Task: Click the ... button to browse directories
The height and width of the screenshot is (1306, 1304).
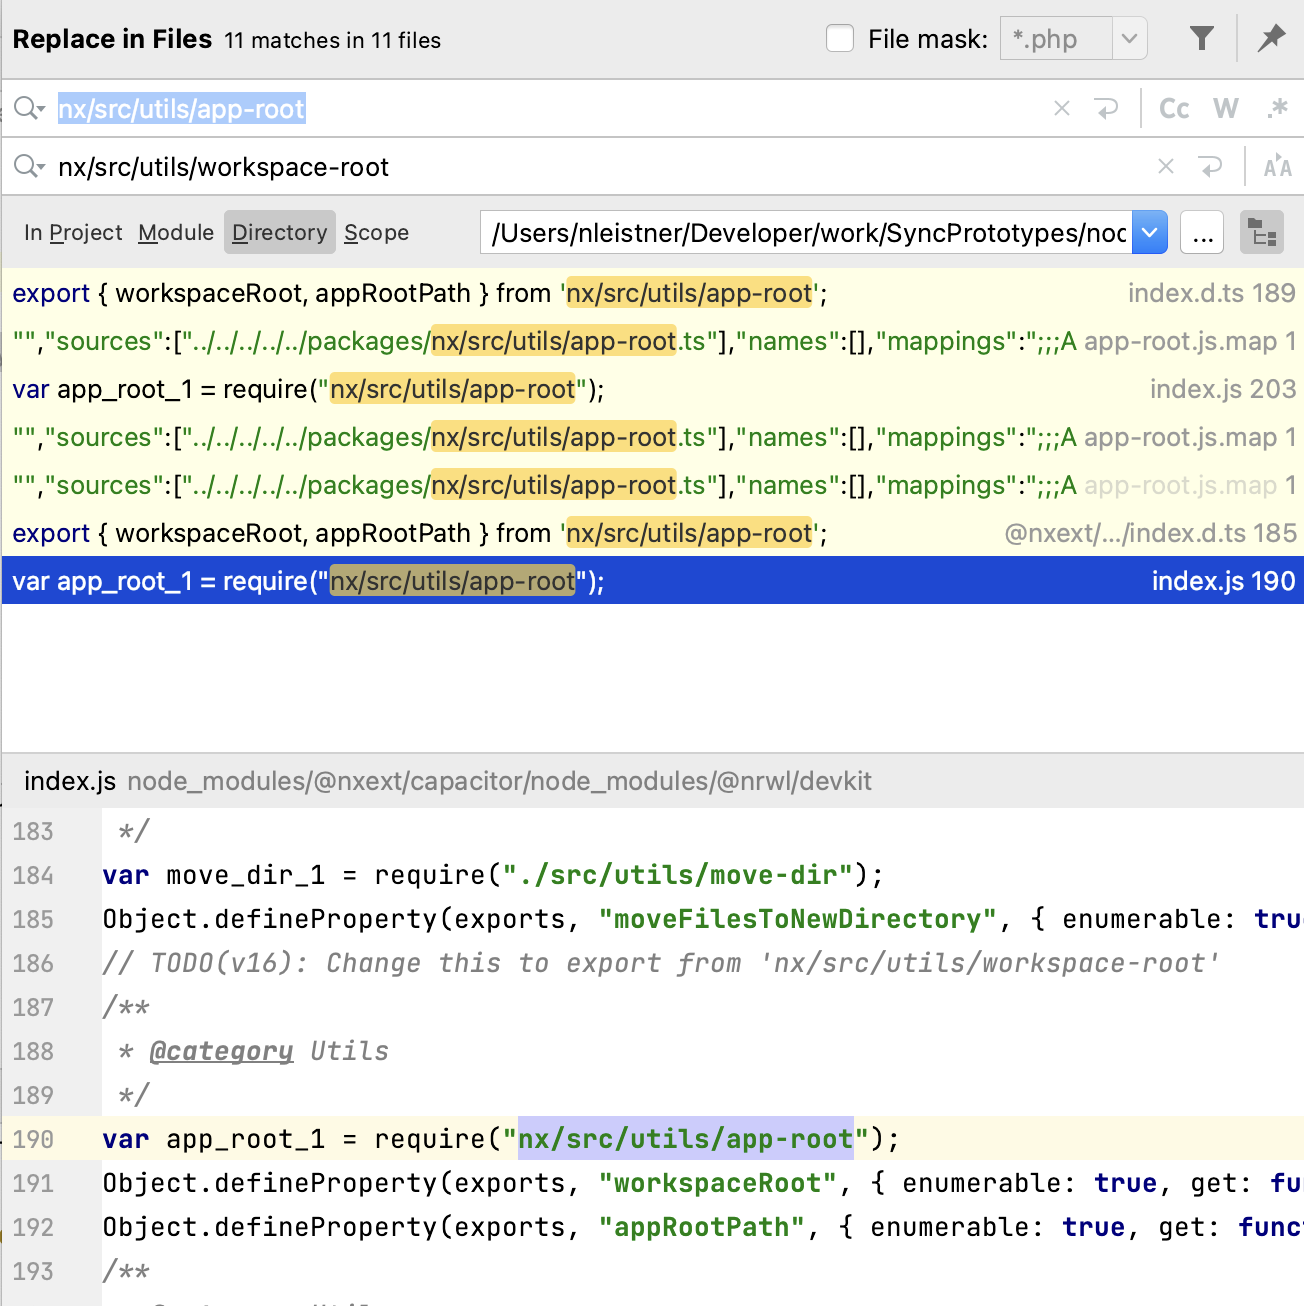Action: pyautogui.click(x=1202, y=232)
